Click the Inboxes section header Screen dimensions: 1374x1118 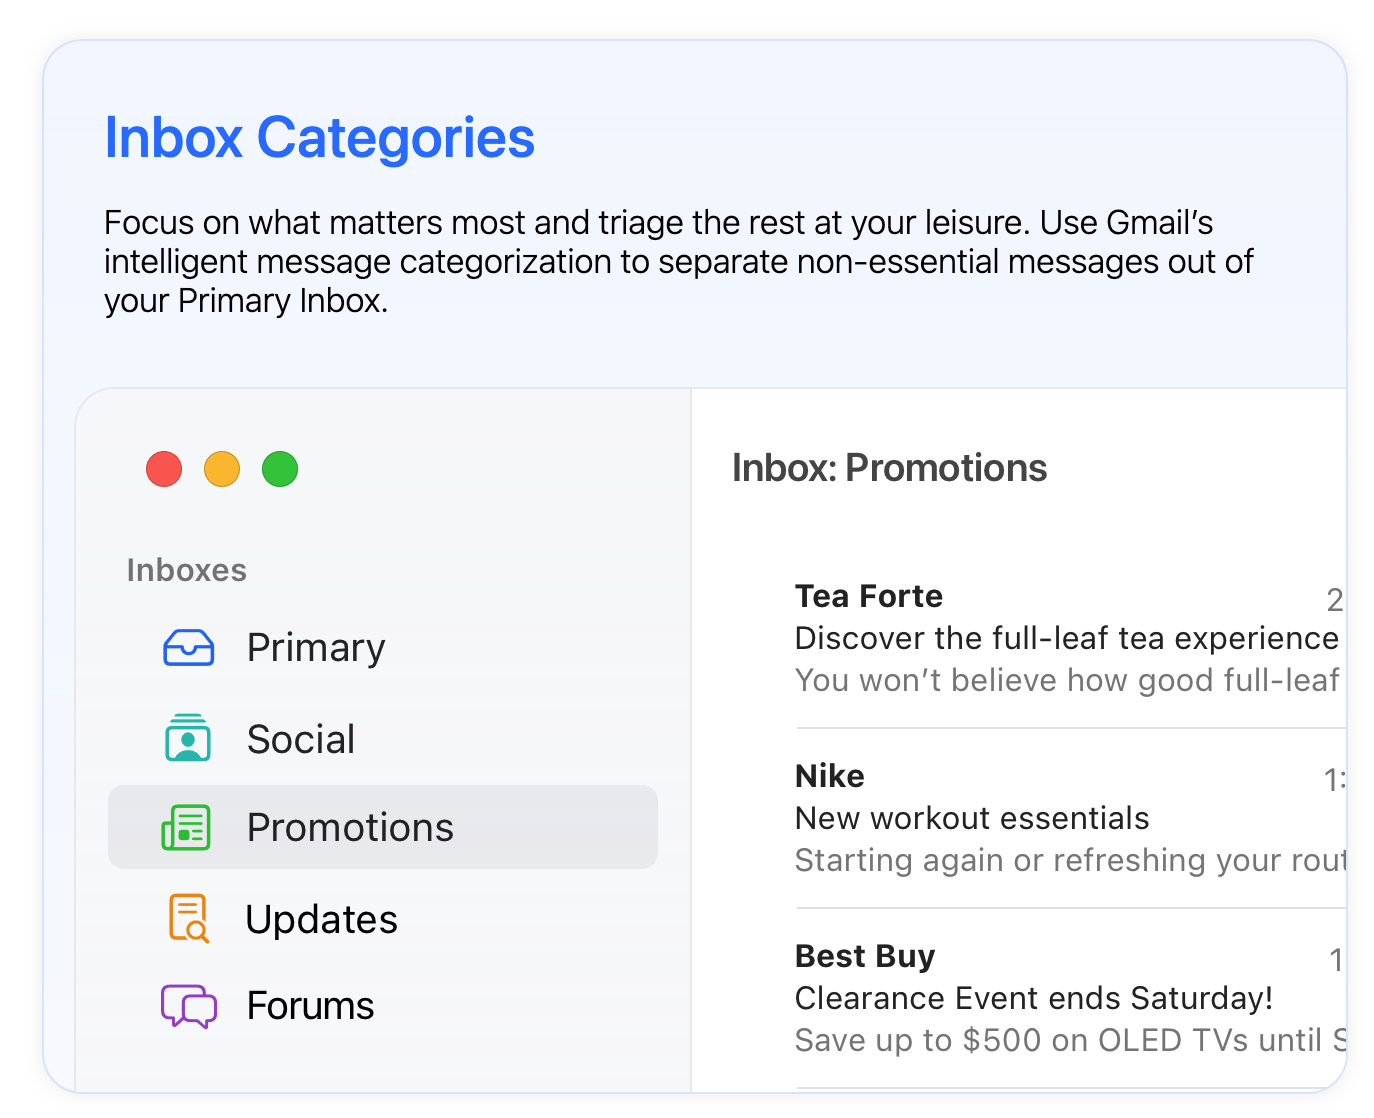(x=186, y=570)
